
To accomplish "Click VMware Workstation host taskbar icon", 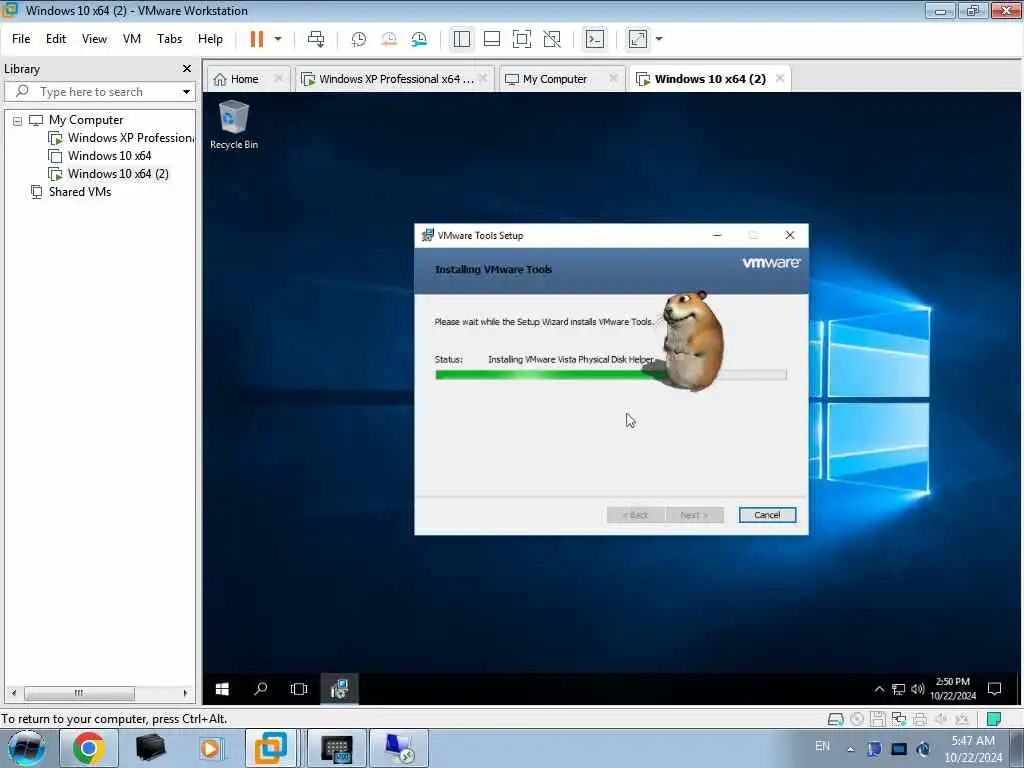I will pos(270,748).
